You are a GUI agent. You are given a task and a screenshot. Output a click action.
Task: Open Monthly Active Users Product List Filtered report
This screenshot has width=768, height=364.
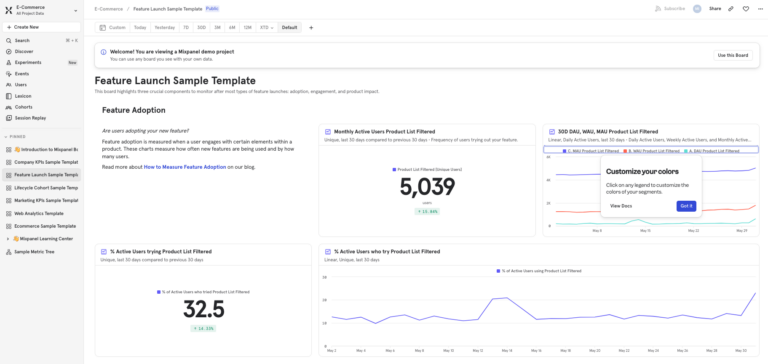tap(384, 131)
